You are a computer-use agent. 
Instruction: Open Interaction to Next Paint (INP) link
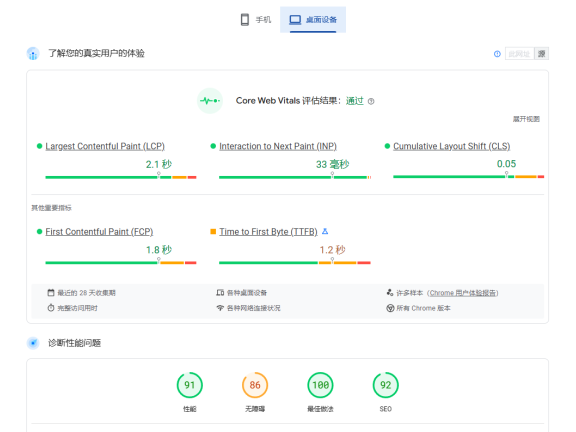pos(278,146)
